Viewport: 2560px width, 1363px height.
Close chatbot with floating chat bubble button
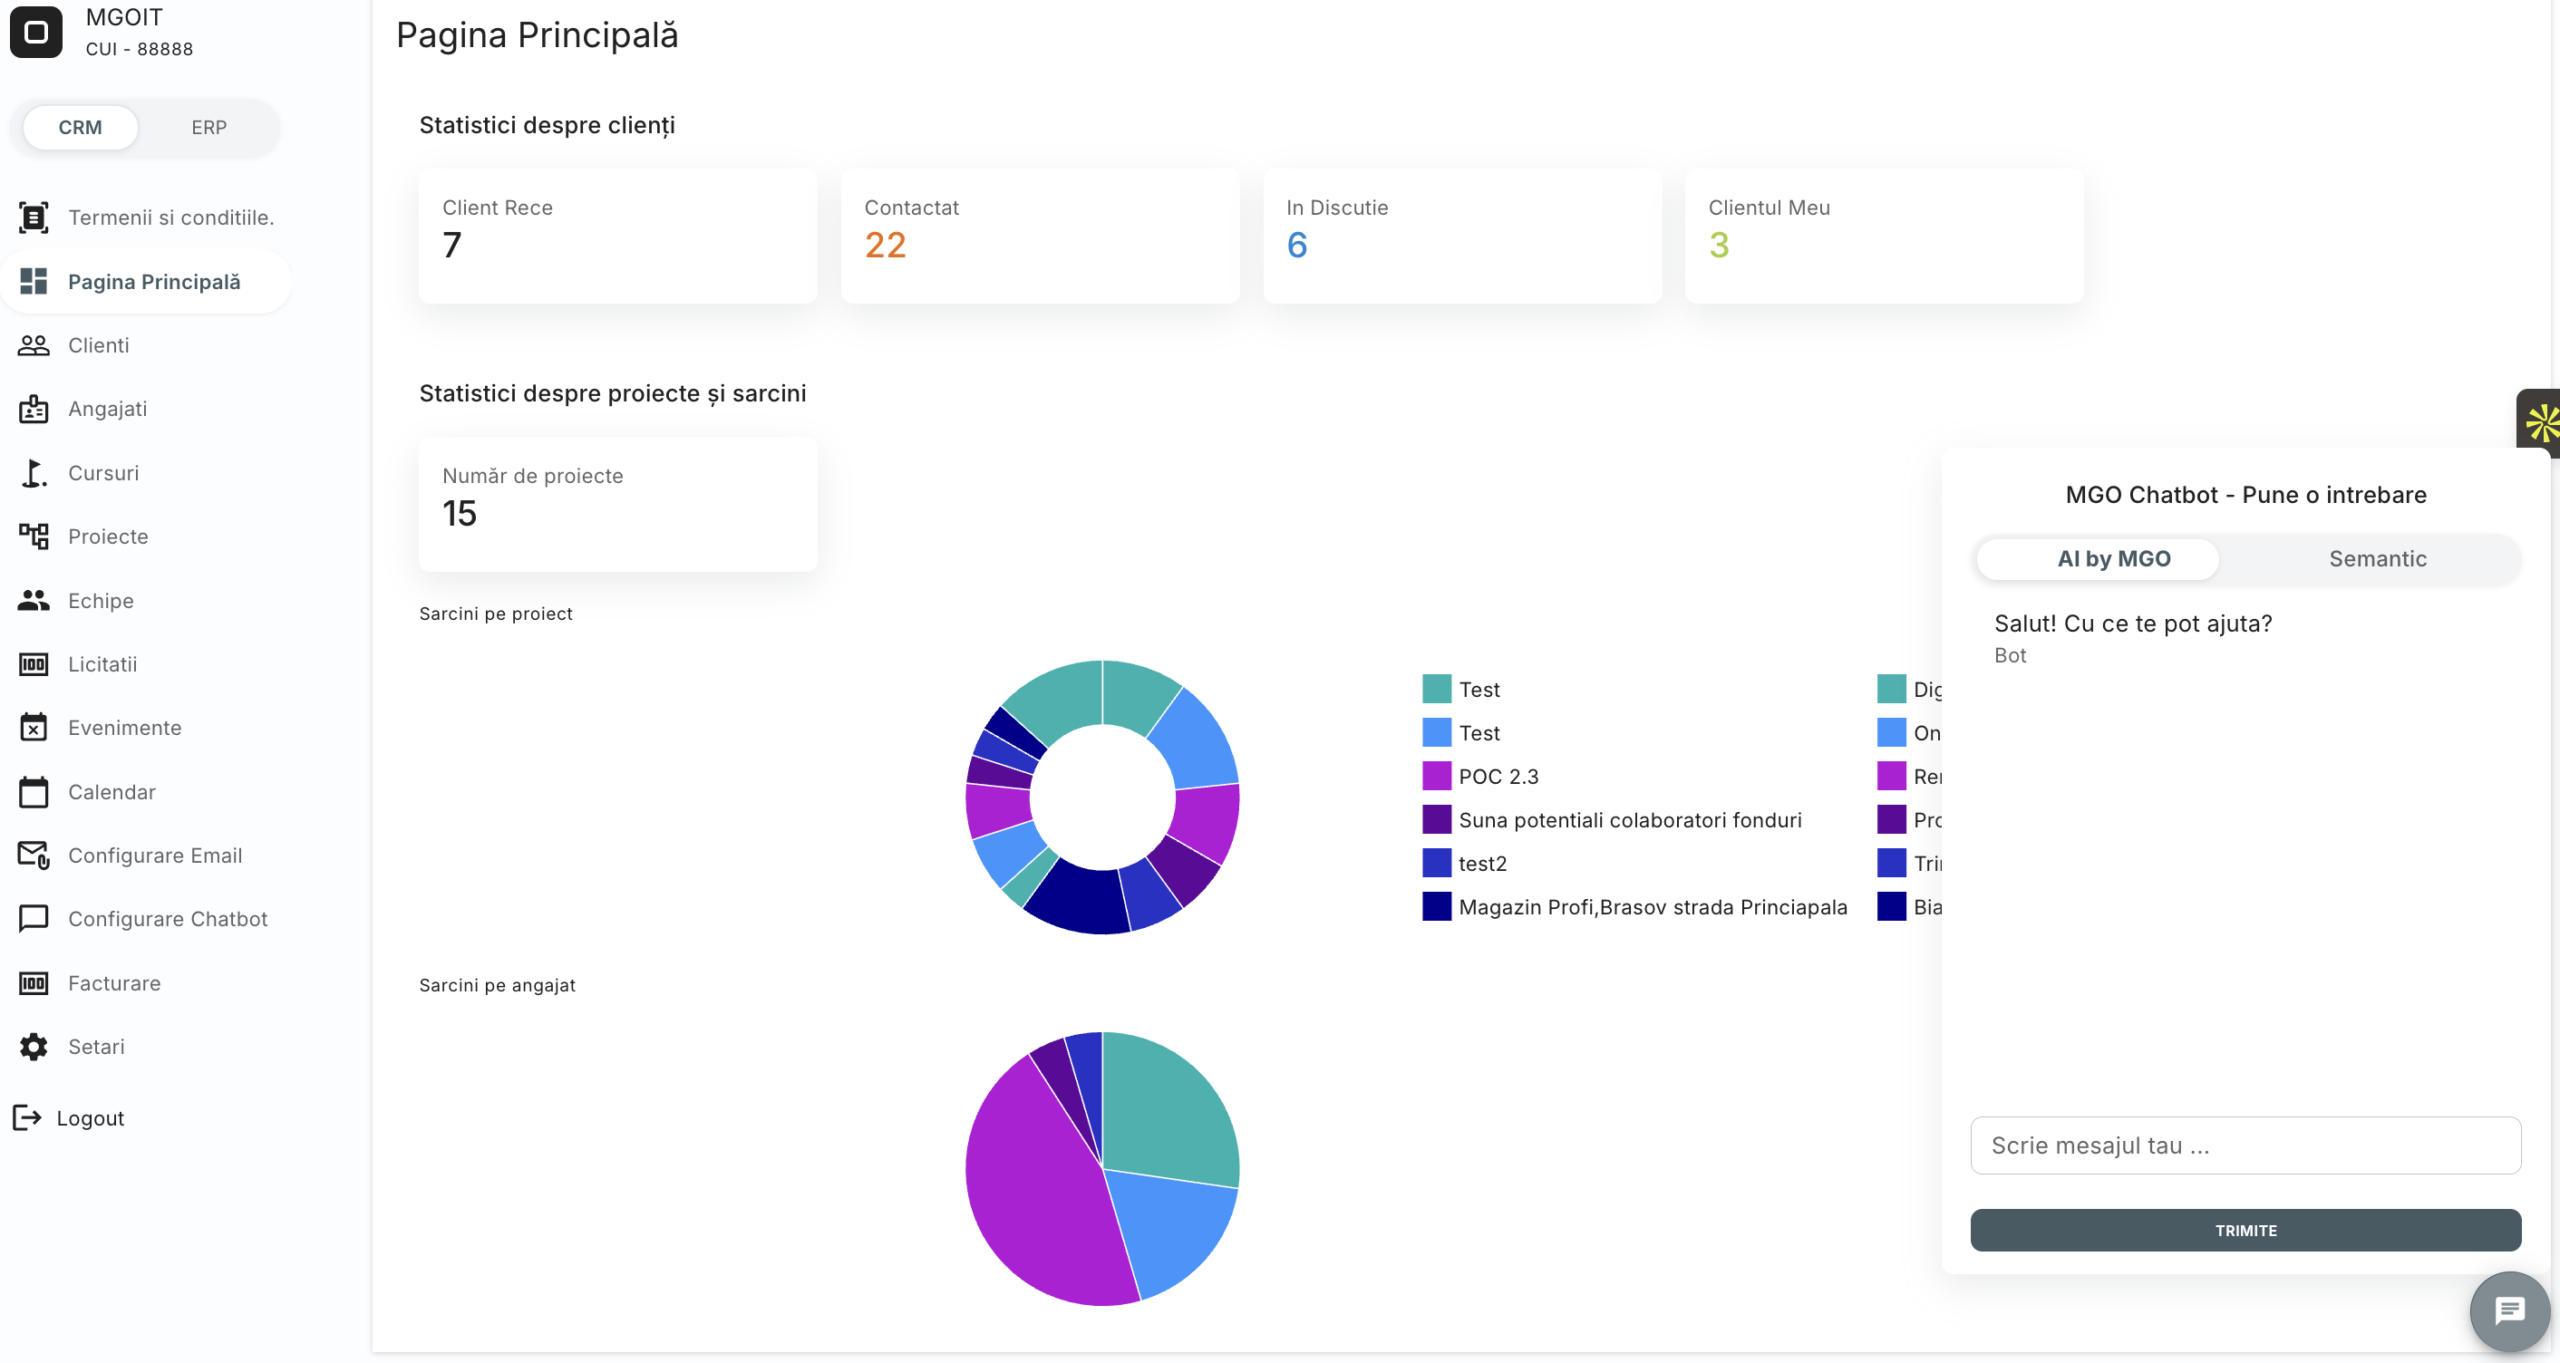(x=2509, y=1310)
